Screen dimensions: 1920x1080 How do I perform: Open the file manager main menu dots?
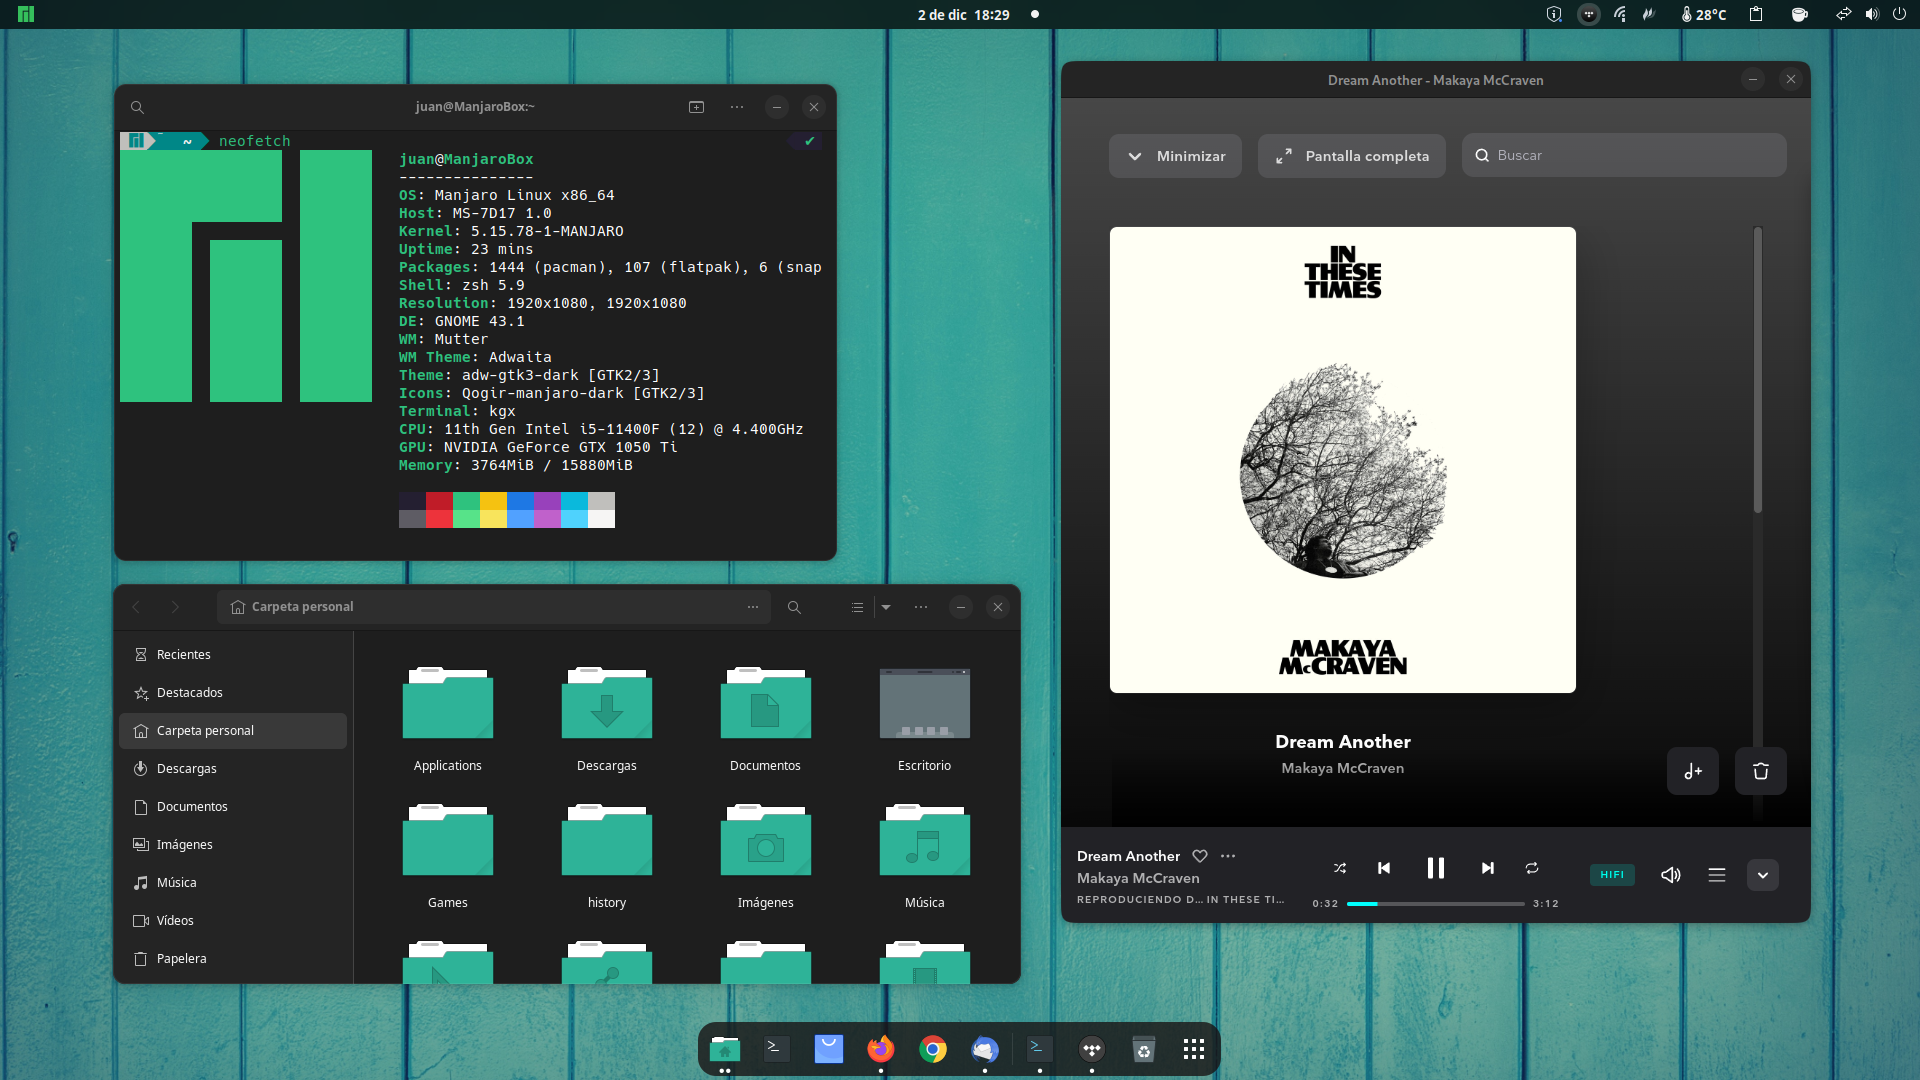(x=921, y=607)
